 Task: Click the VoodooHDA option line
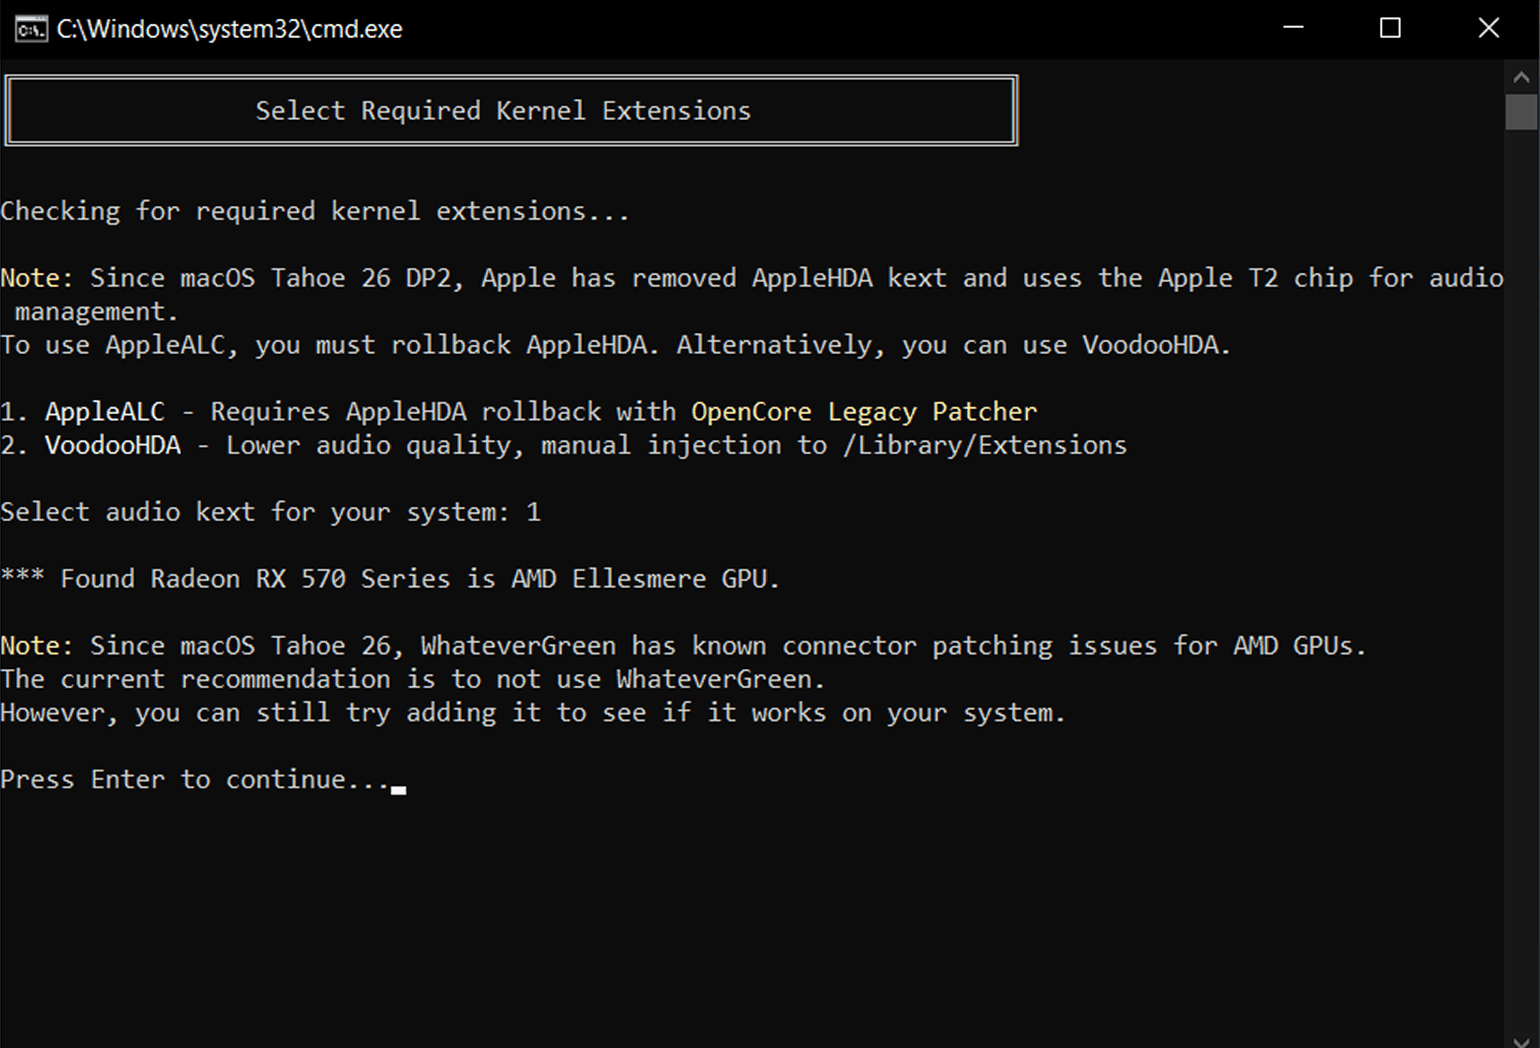[x=564, y=445]
